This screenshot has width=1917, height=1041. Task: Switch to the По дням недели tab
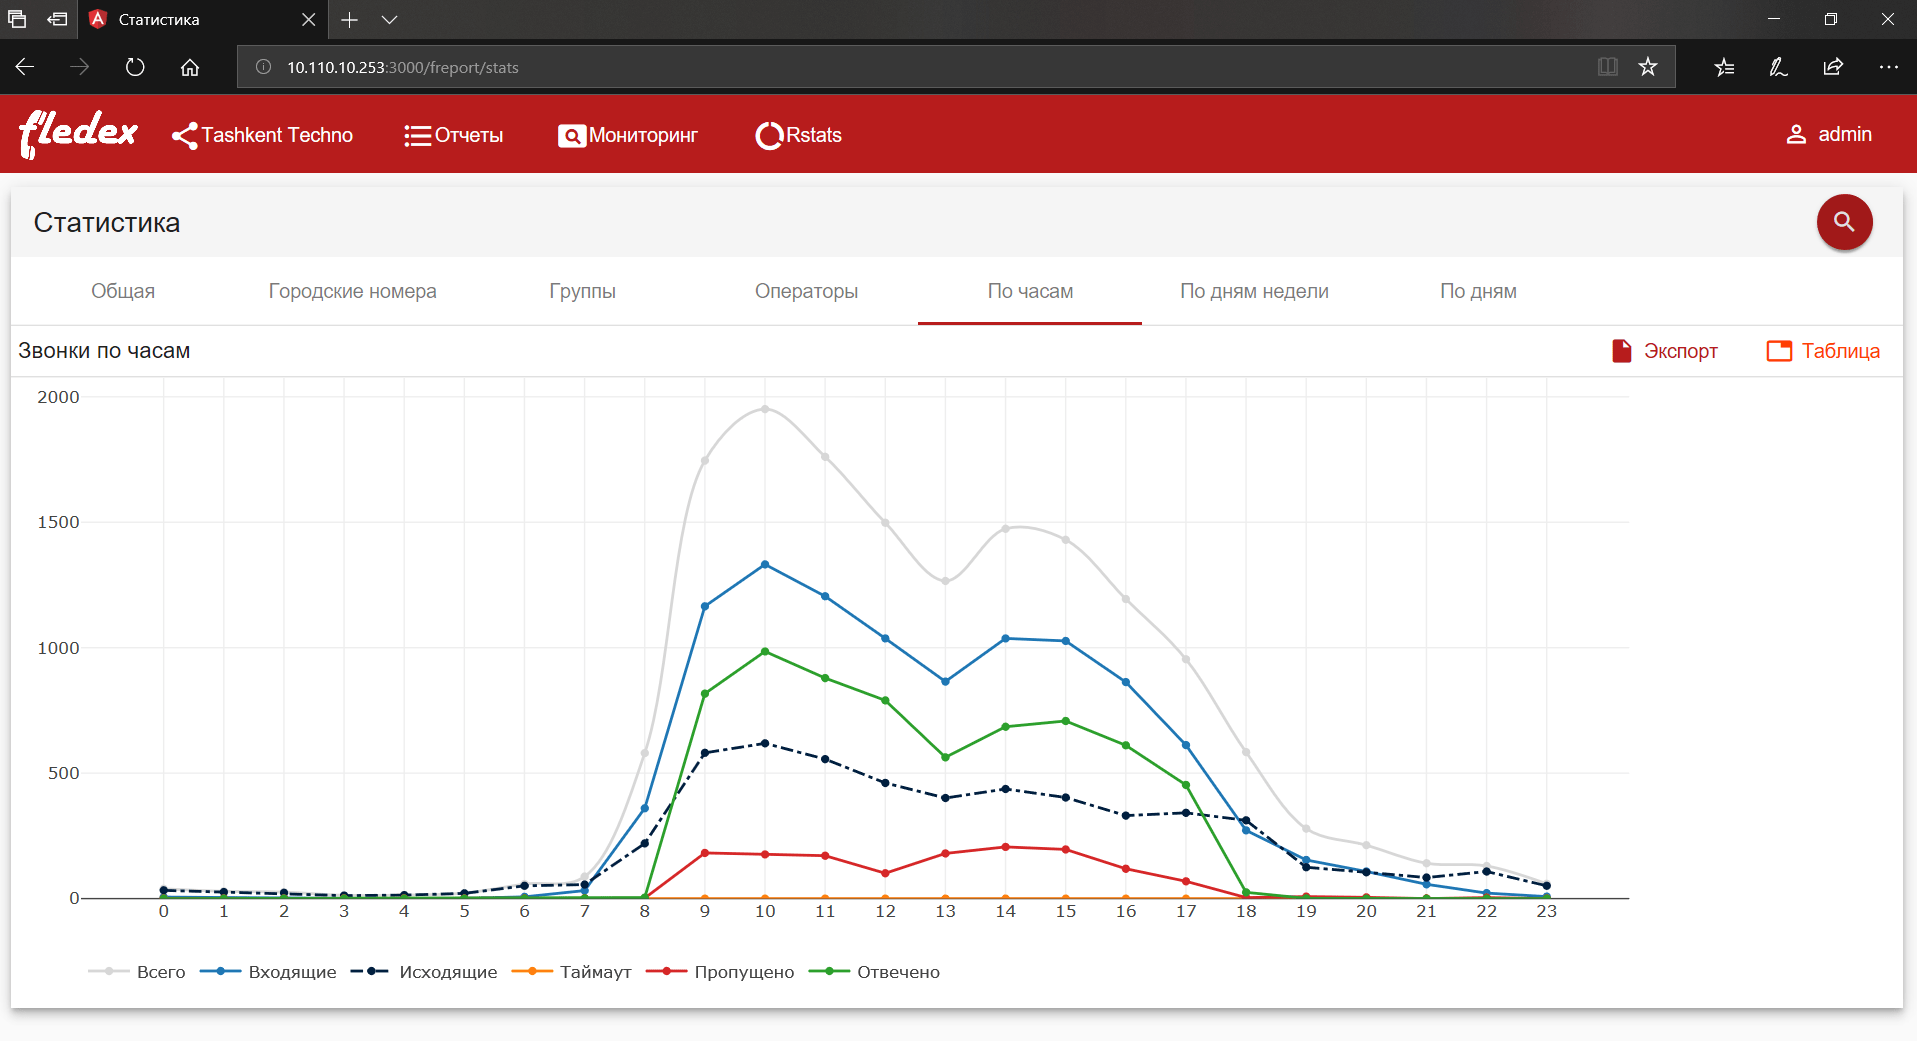1254,291
